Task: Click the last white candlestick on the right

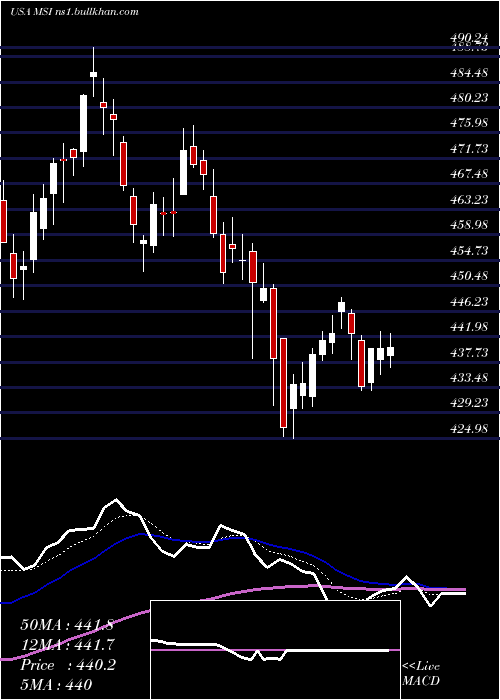Action: tap(391, 351)
